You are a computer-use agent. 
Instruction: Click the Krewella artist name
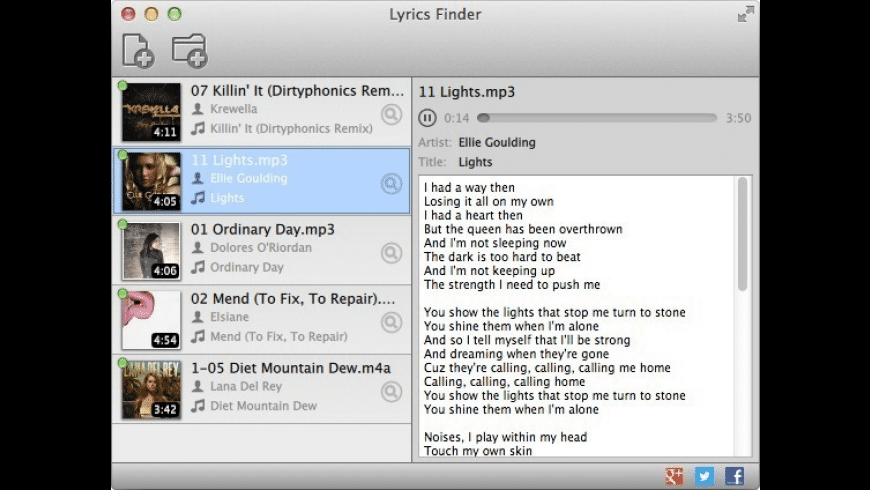pyautogui.click(x=234, y=109)
